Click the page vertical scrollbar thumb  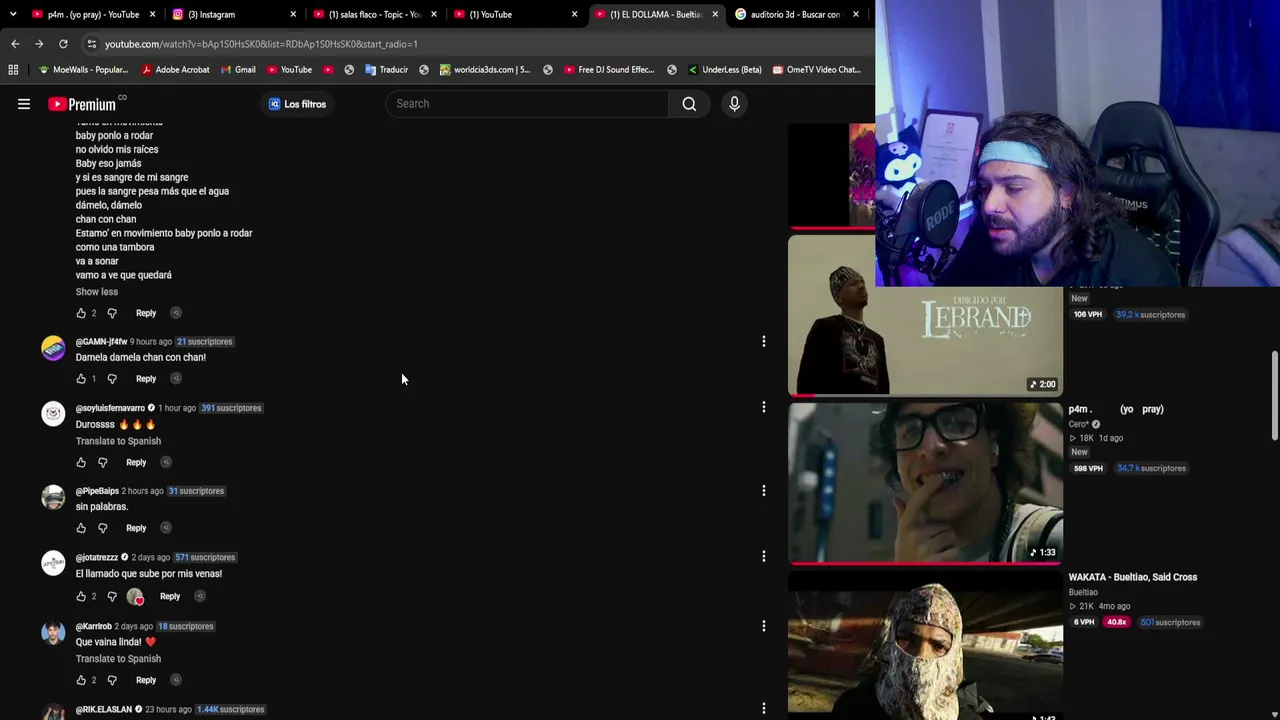pyautogui.click(x=1274, y=395)
